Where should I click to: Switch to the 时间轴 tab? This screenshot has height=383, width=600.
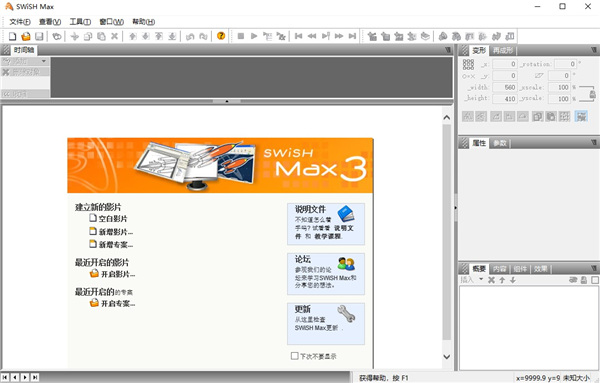tap(24, 50)
